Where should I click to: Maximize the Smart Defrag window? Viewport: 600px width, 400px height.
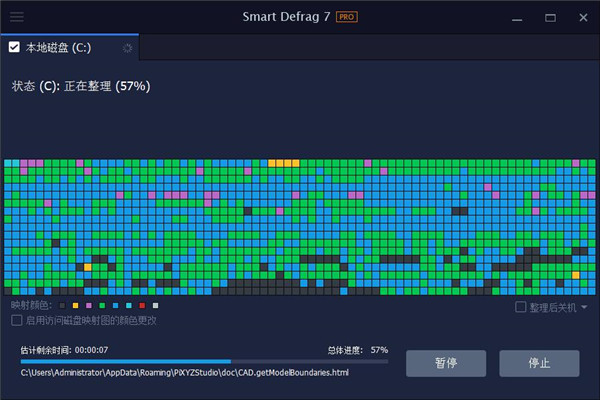[550, 18]
